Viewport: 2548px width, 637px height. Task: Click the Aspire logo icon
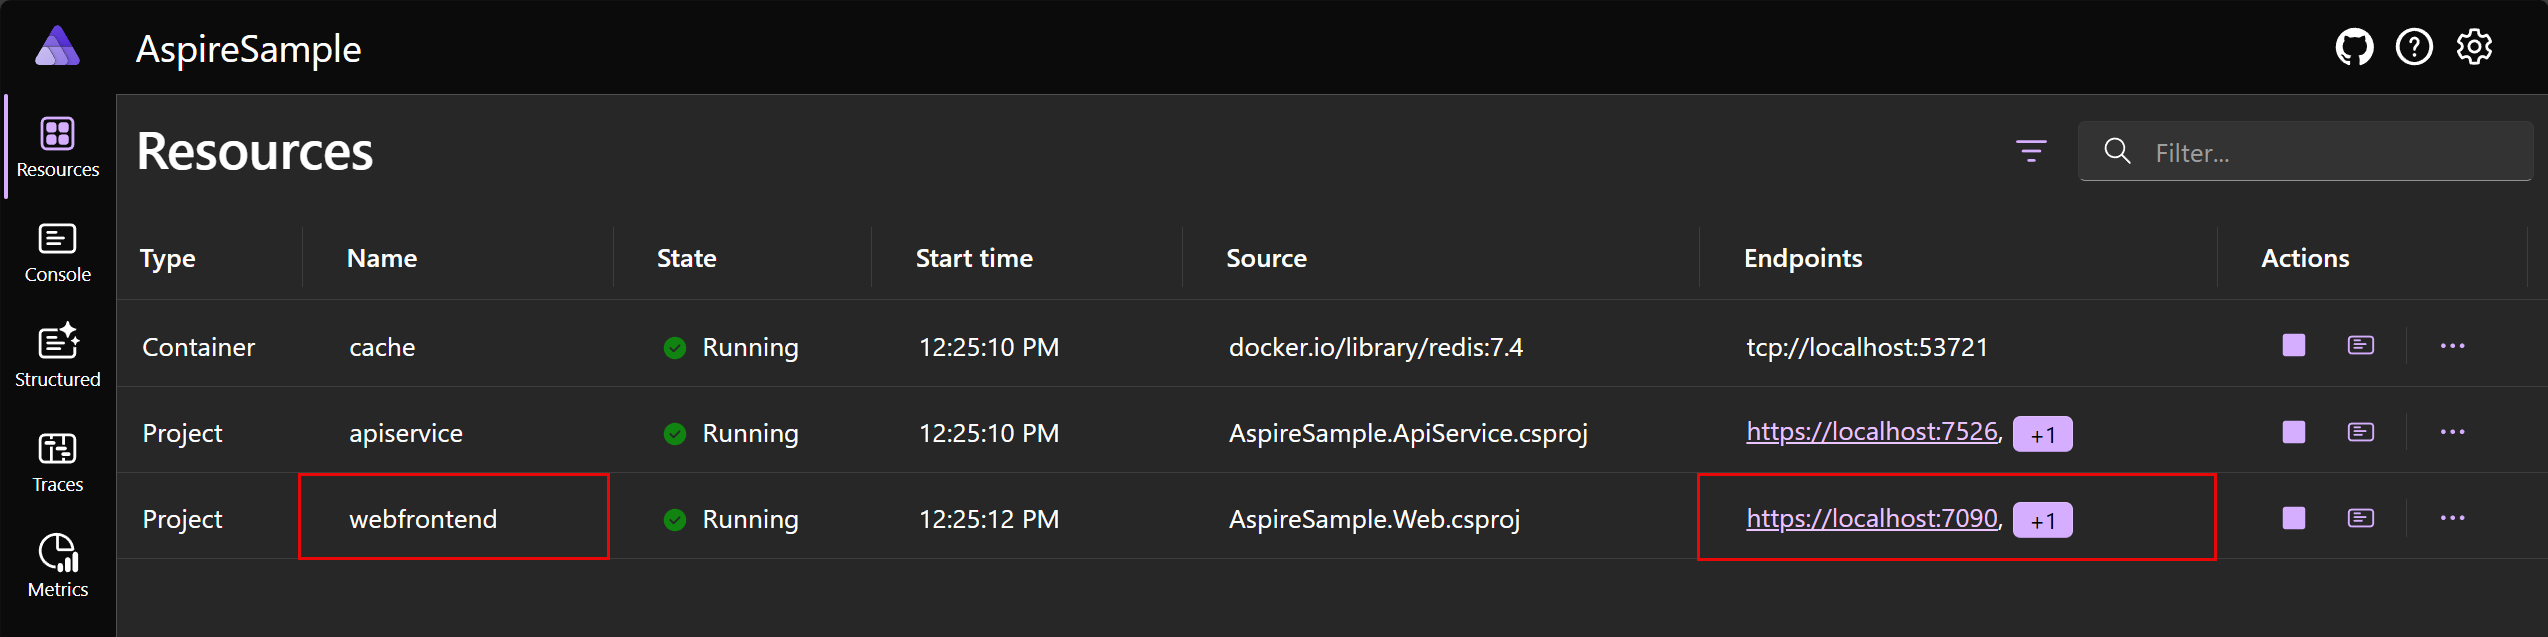click(57, 46)
